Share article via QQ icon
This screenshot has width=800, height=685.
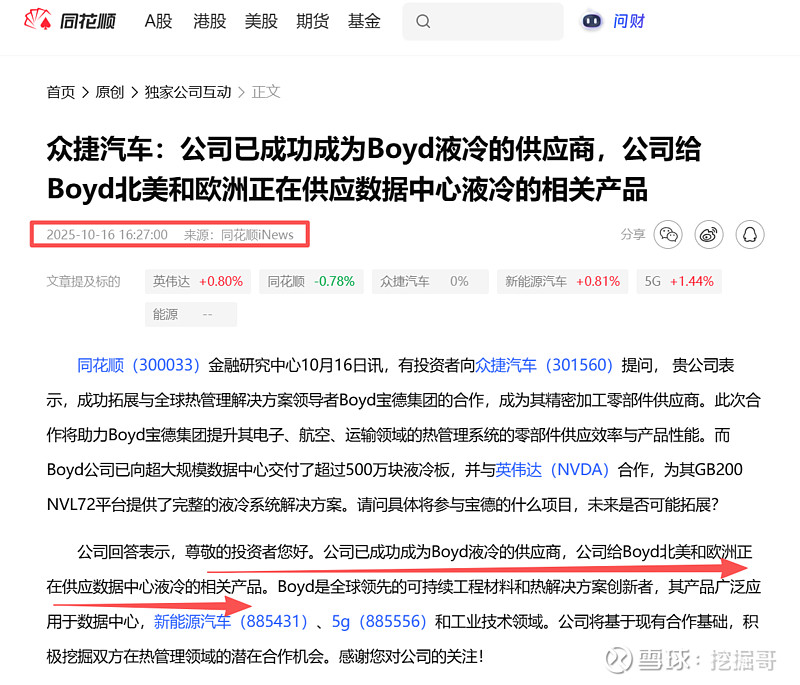pyautogui.click(x=749, y=235)
